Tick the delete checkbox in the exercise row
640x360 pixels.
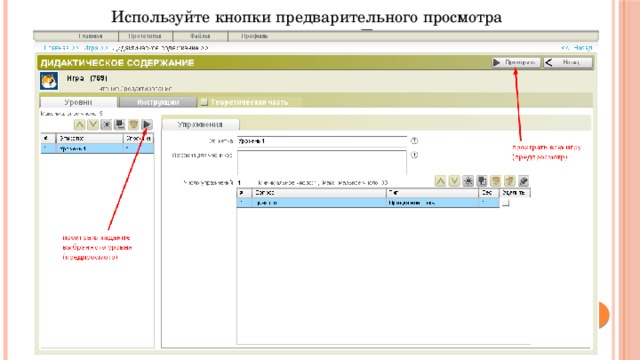pyautogui.click(x=506, y=203)
